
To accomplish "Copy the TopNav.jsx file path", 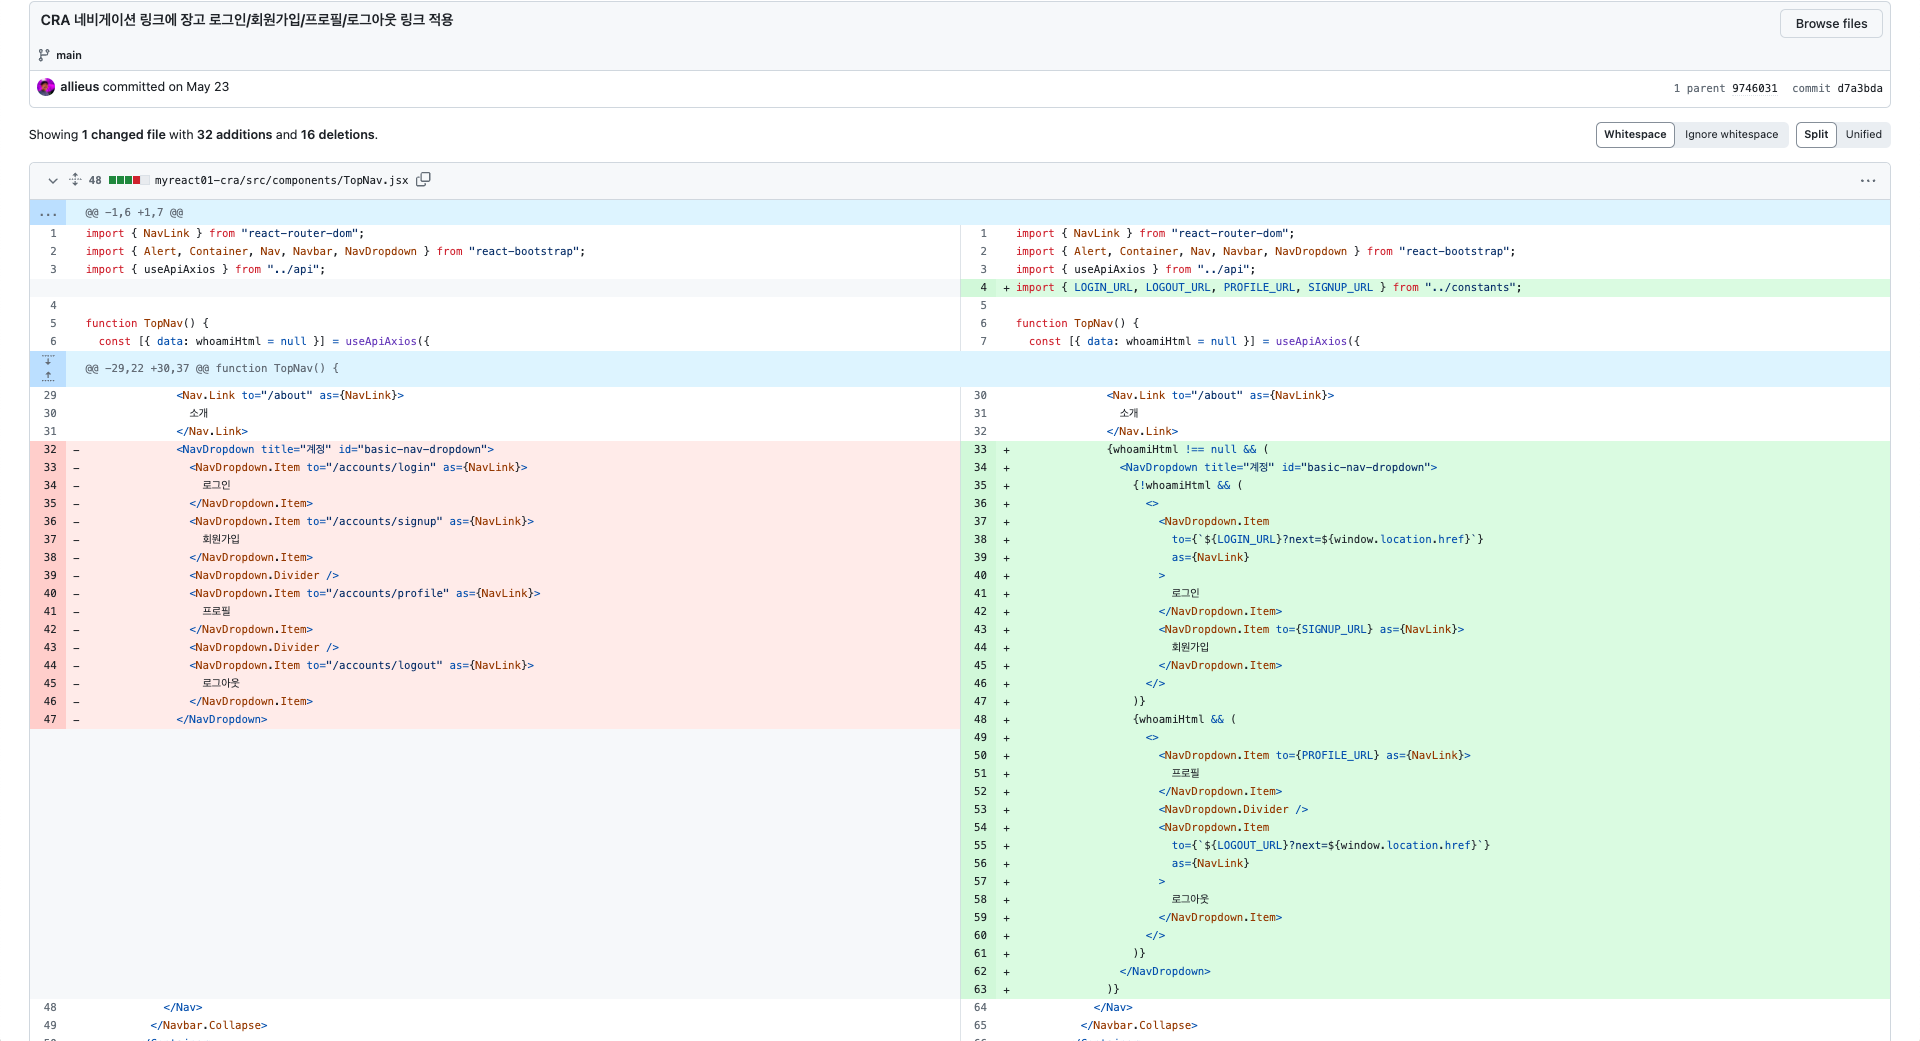I will (x=423, y=180).
